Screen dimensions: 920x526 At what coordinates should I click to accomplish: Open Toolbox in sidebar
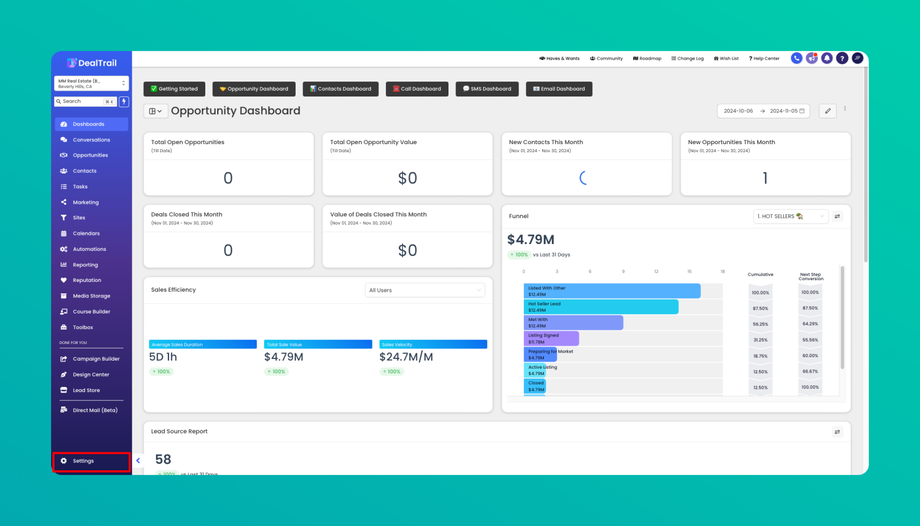[x=92, y=327]
